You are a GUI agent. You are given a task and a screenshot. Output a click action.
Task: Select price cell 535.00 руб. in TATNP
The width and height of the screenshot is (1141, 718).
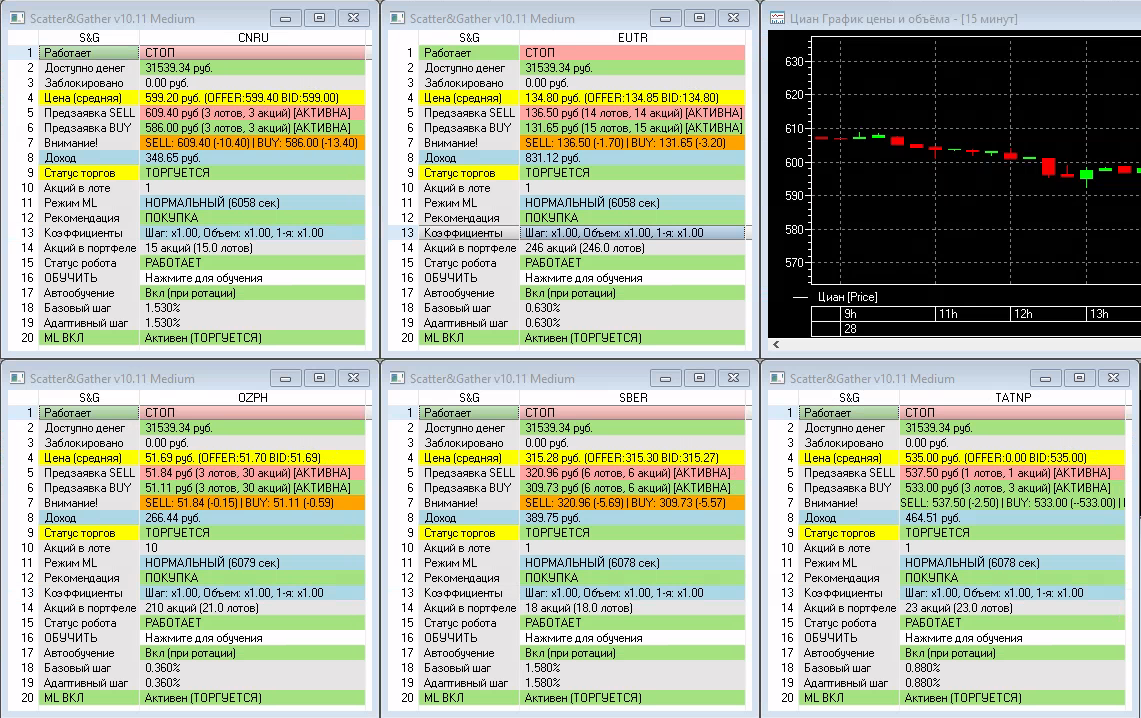click(x=1012, y=458)
